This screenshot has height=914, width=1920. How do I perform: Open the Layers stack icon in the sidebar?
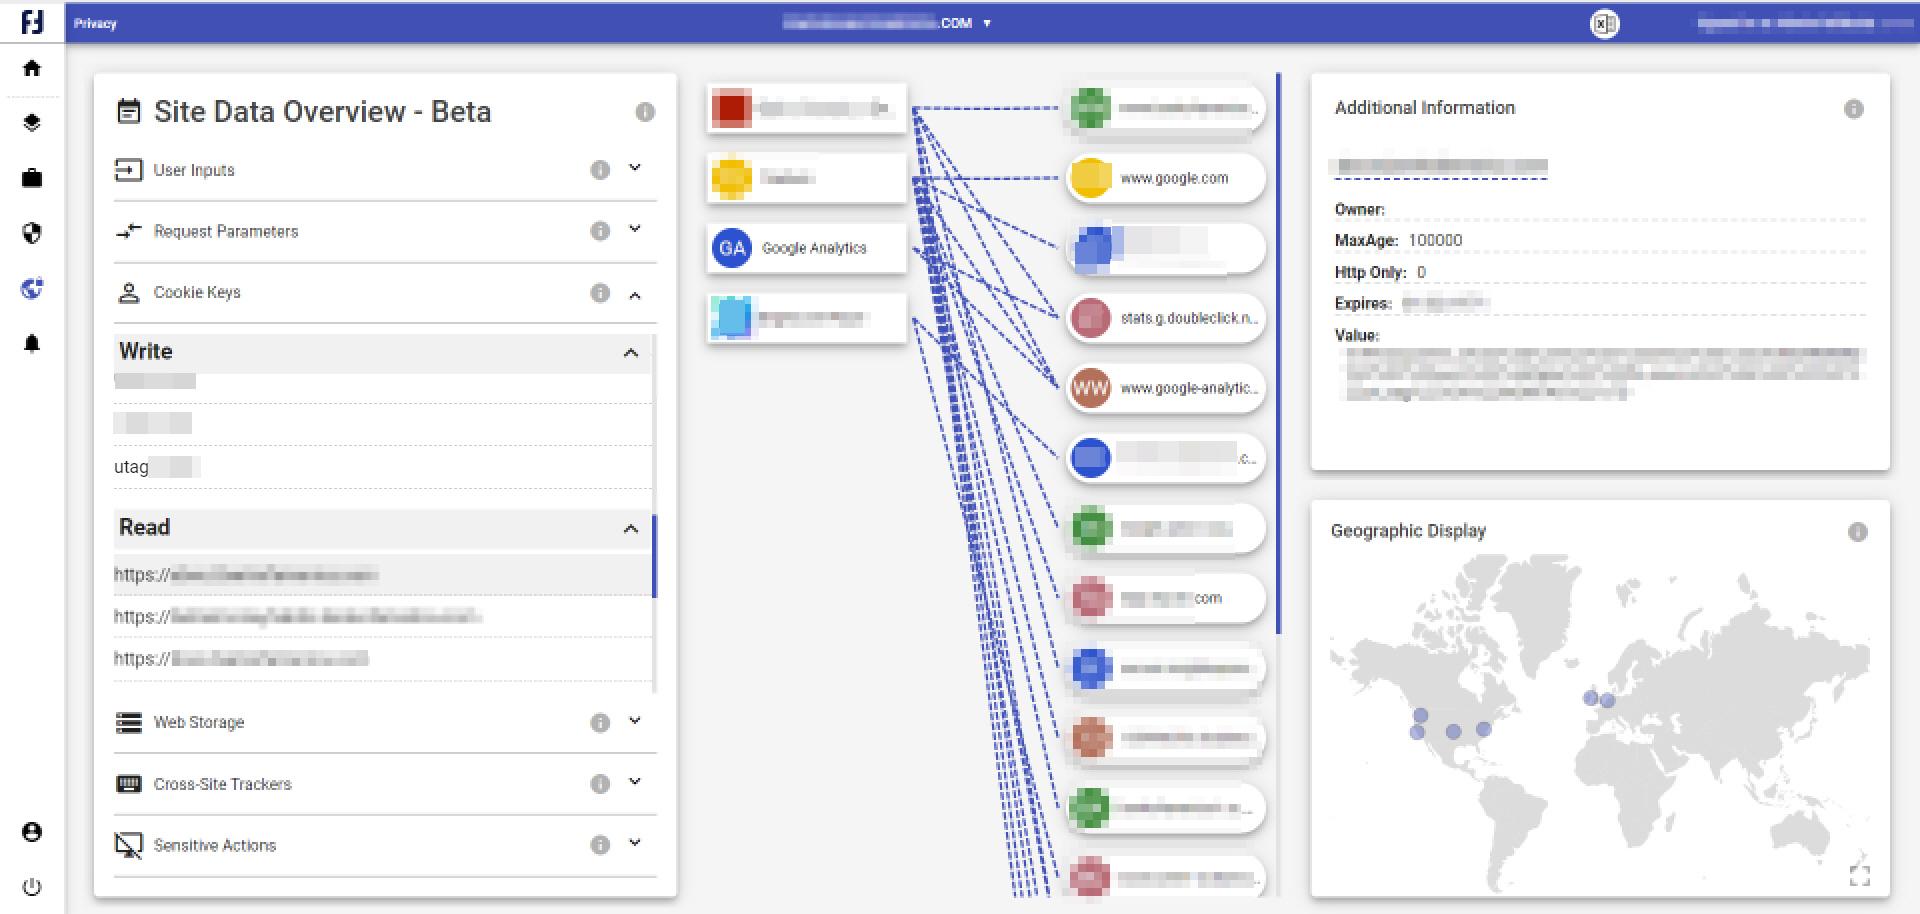click(31, 123)
